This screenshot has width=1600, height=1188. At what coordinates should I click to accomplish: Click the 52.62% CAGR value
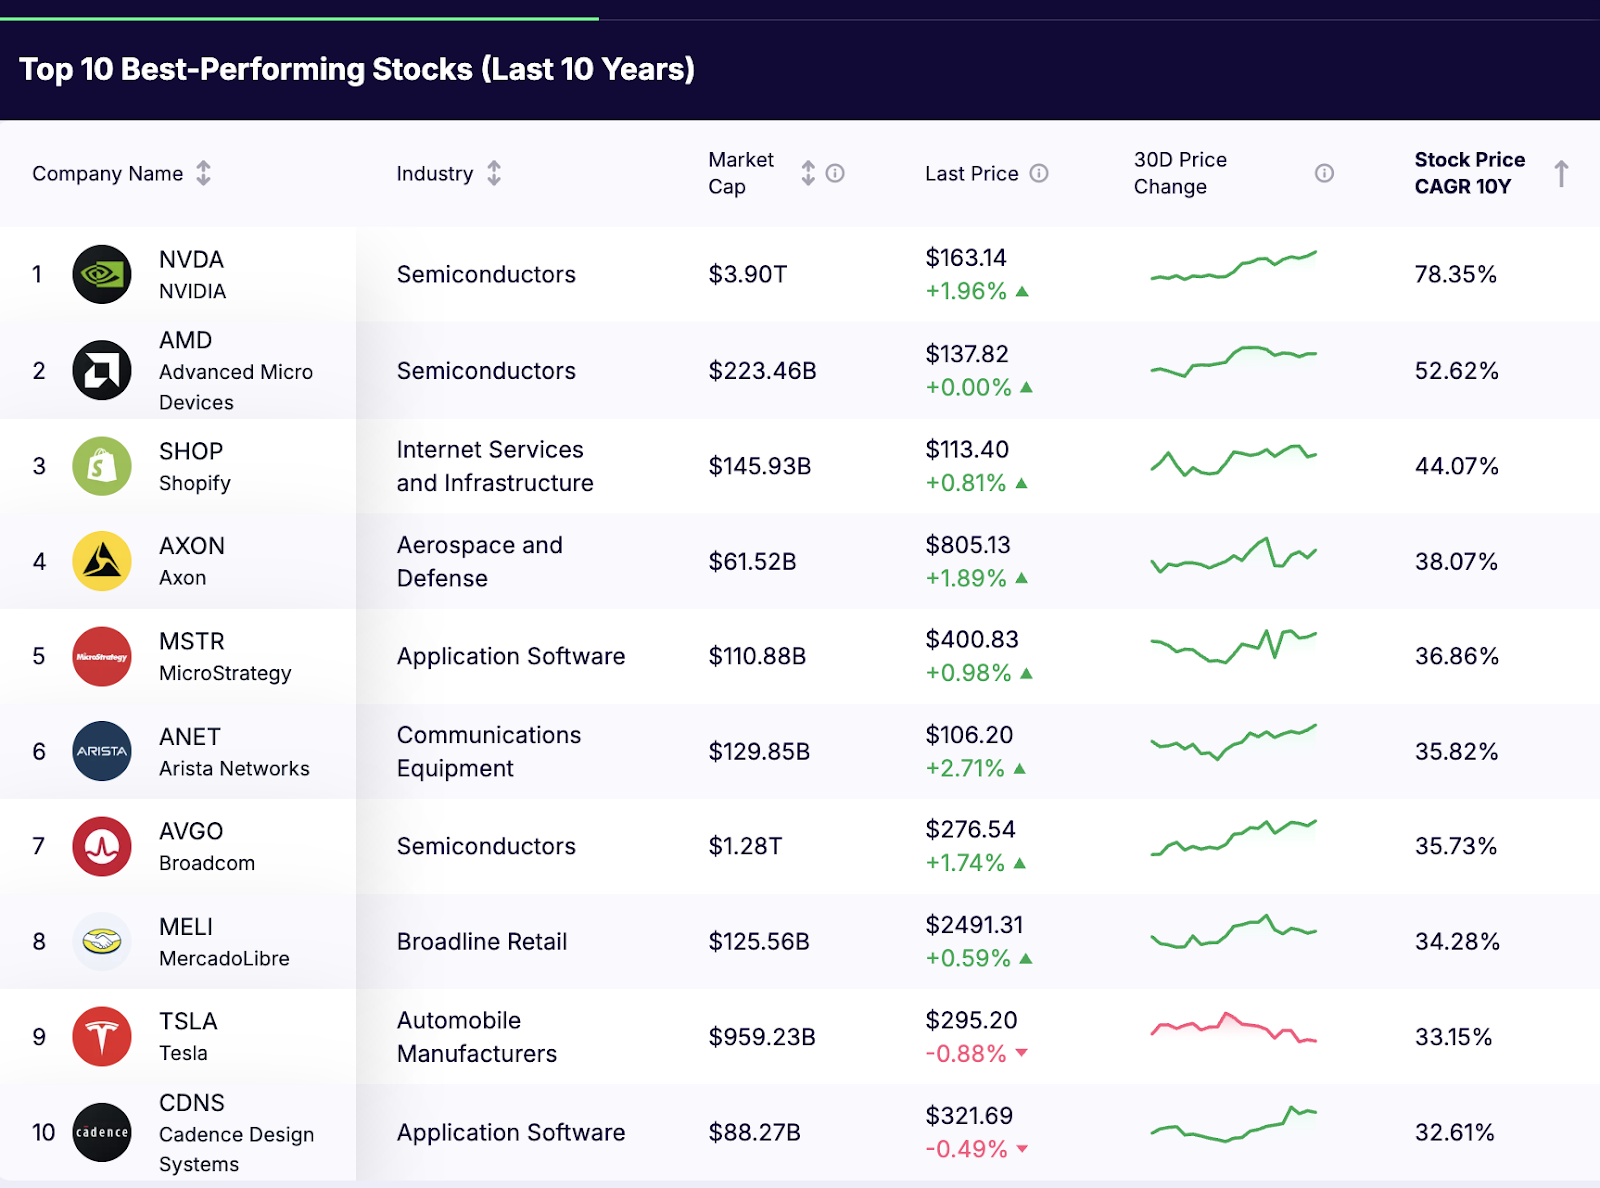point(1456,371)
